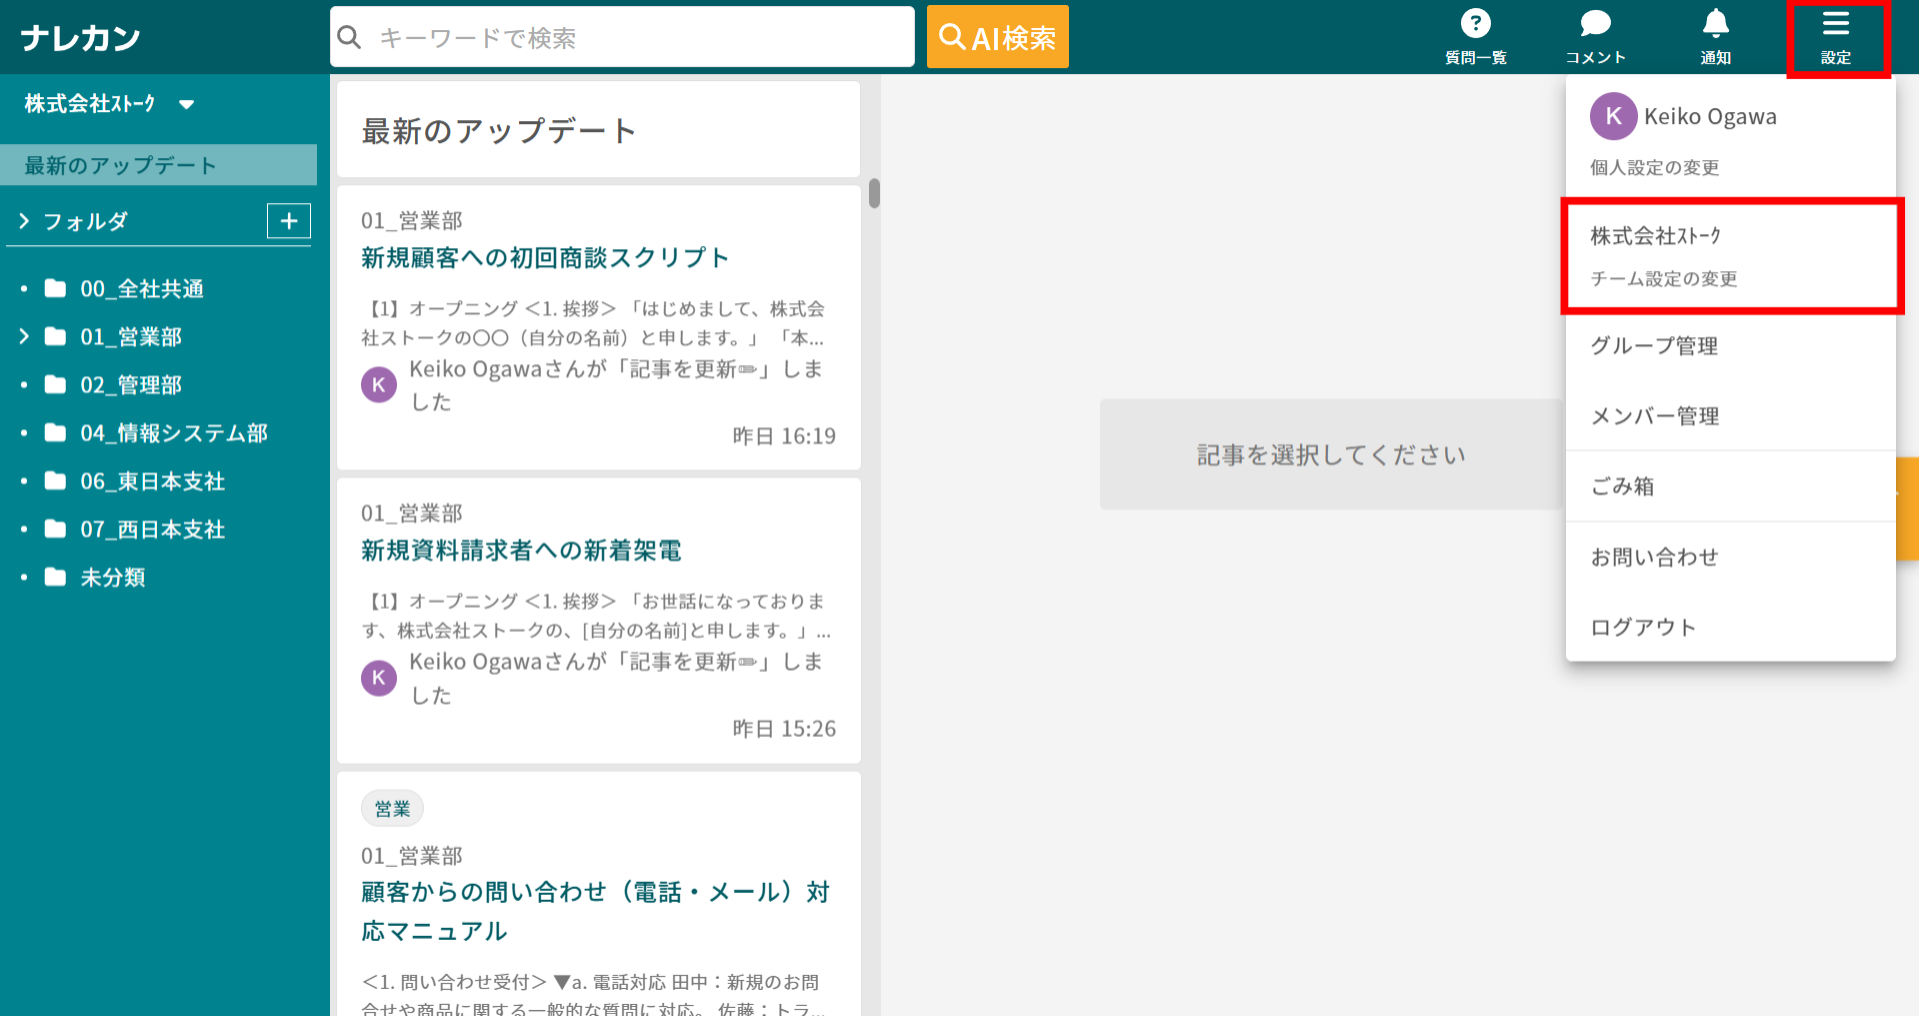Select チーム設定の変更 menu entry

[x=1664, y=279]
